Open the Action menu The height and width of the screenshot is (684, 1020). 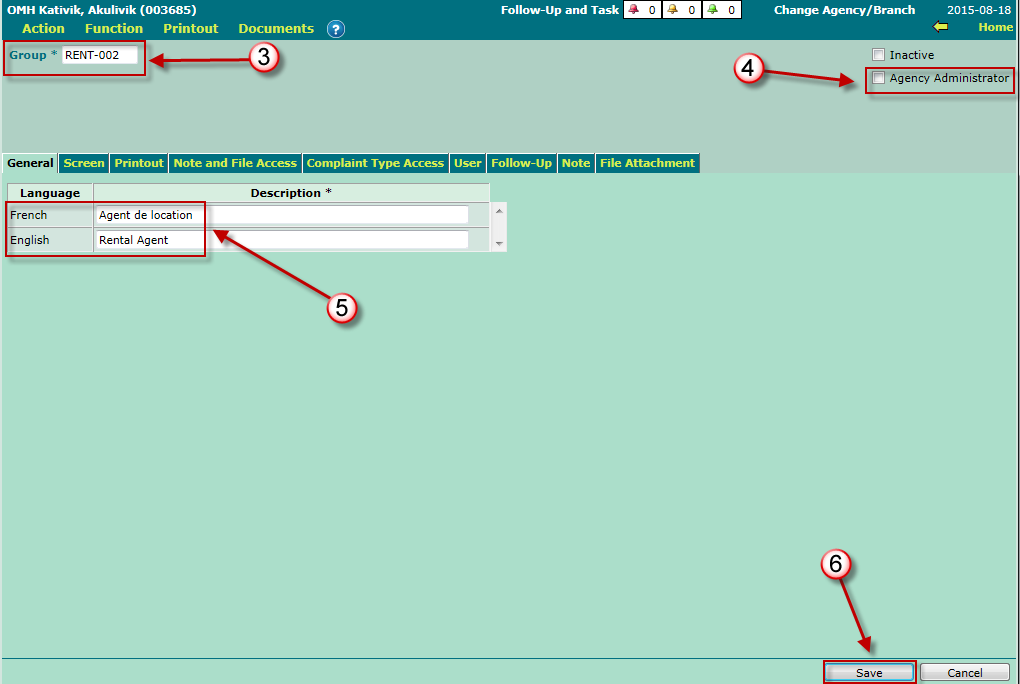pos(43,29)
